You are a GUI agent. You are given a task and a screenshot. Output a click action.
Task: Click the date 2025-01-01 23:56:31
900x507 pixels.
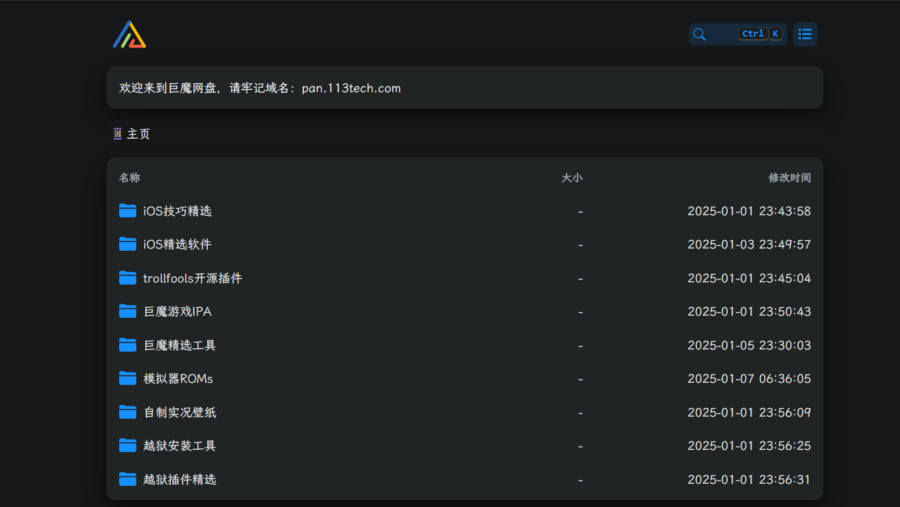[749, 480]
